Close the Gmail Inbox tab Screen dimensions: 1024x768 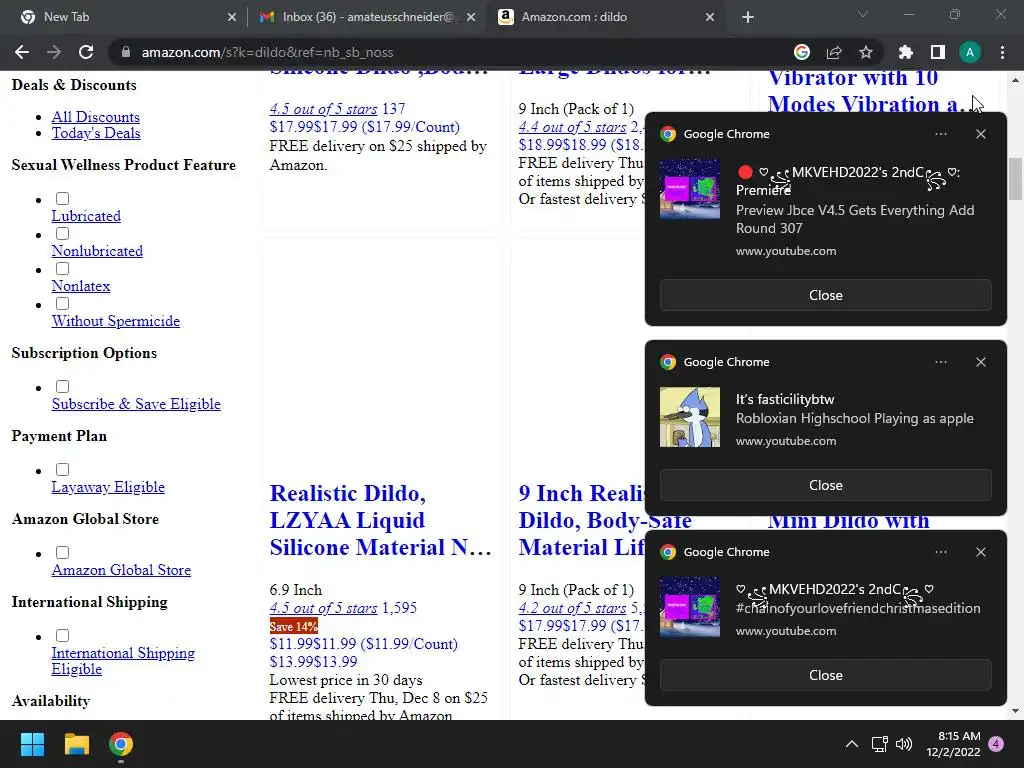471,17
